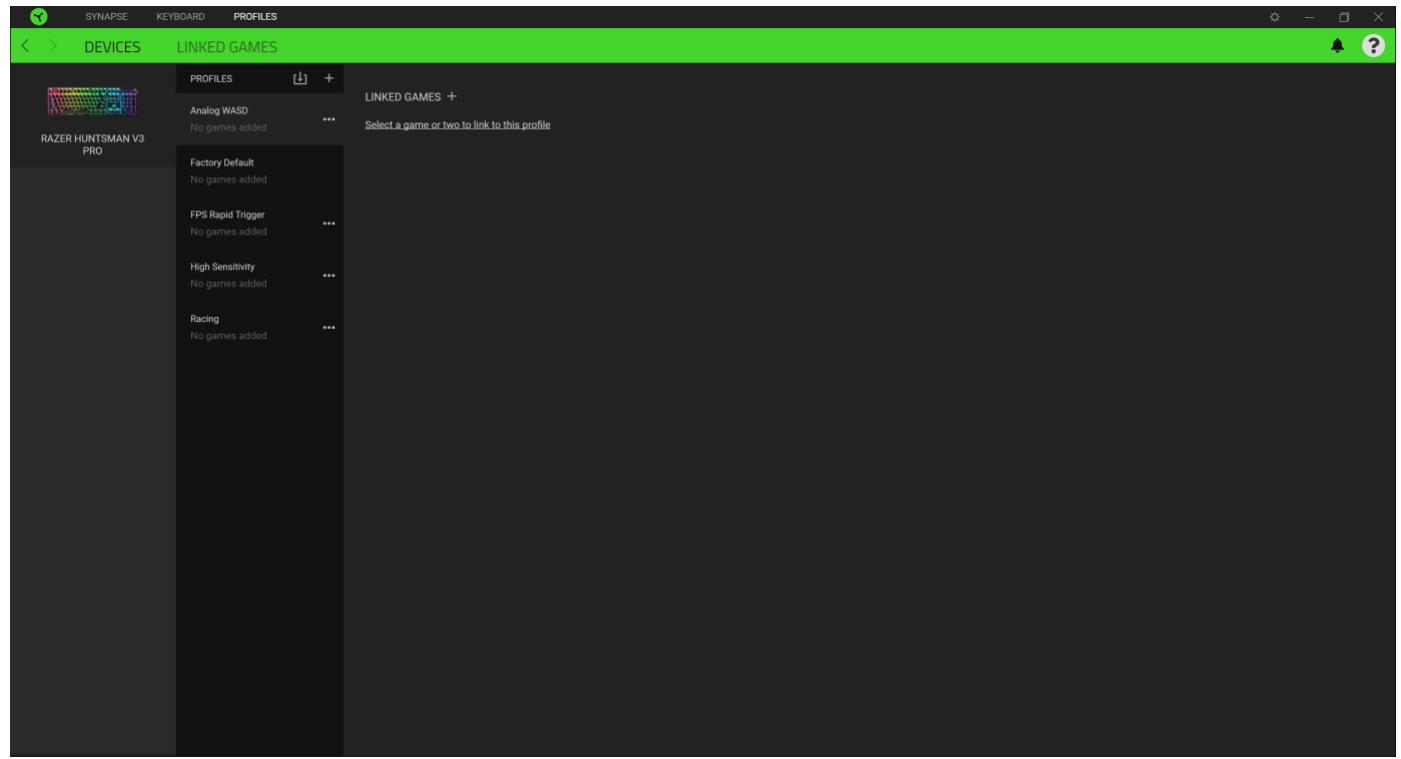Image resolution: width=1401 pixels, height=759 pixels.
Task: Open options menu for Analog WASD profile
Action: click(x=329, y=119)
